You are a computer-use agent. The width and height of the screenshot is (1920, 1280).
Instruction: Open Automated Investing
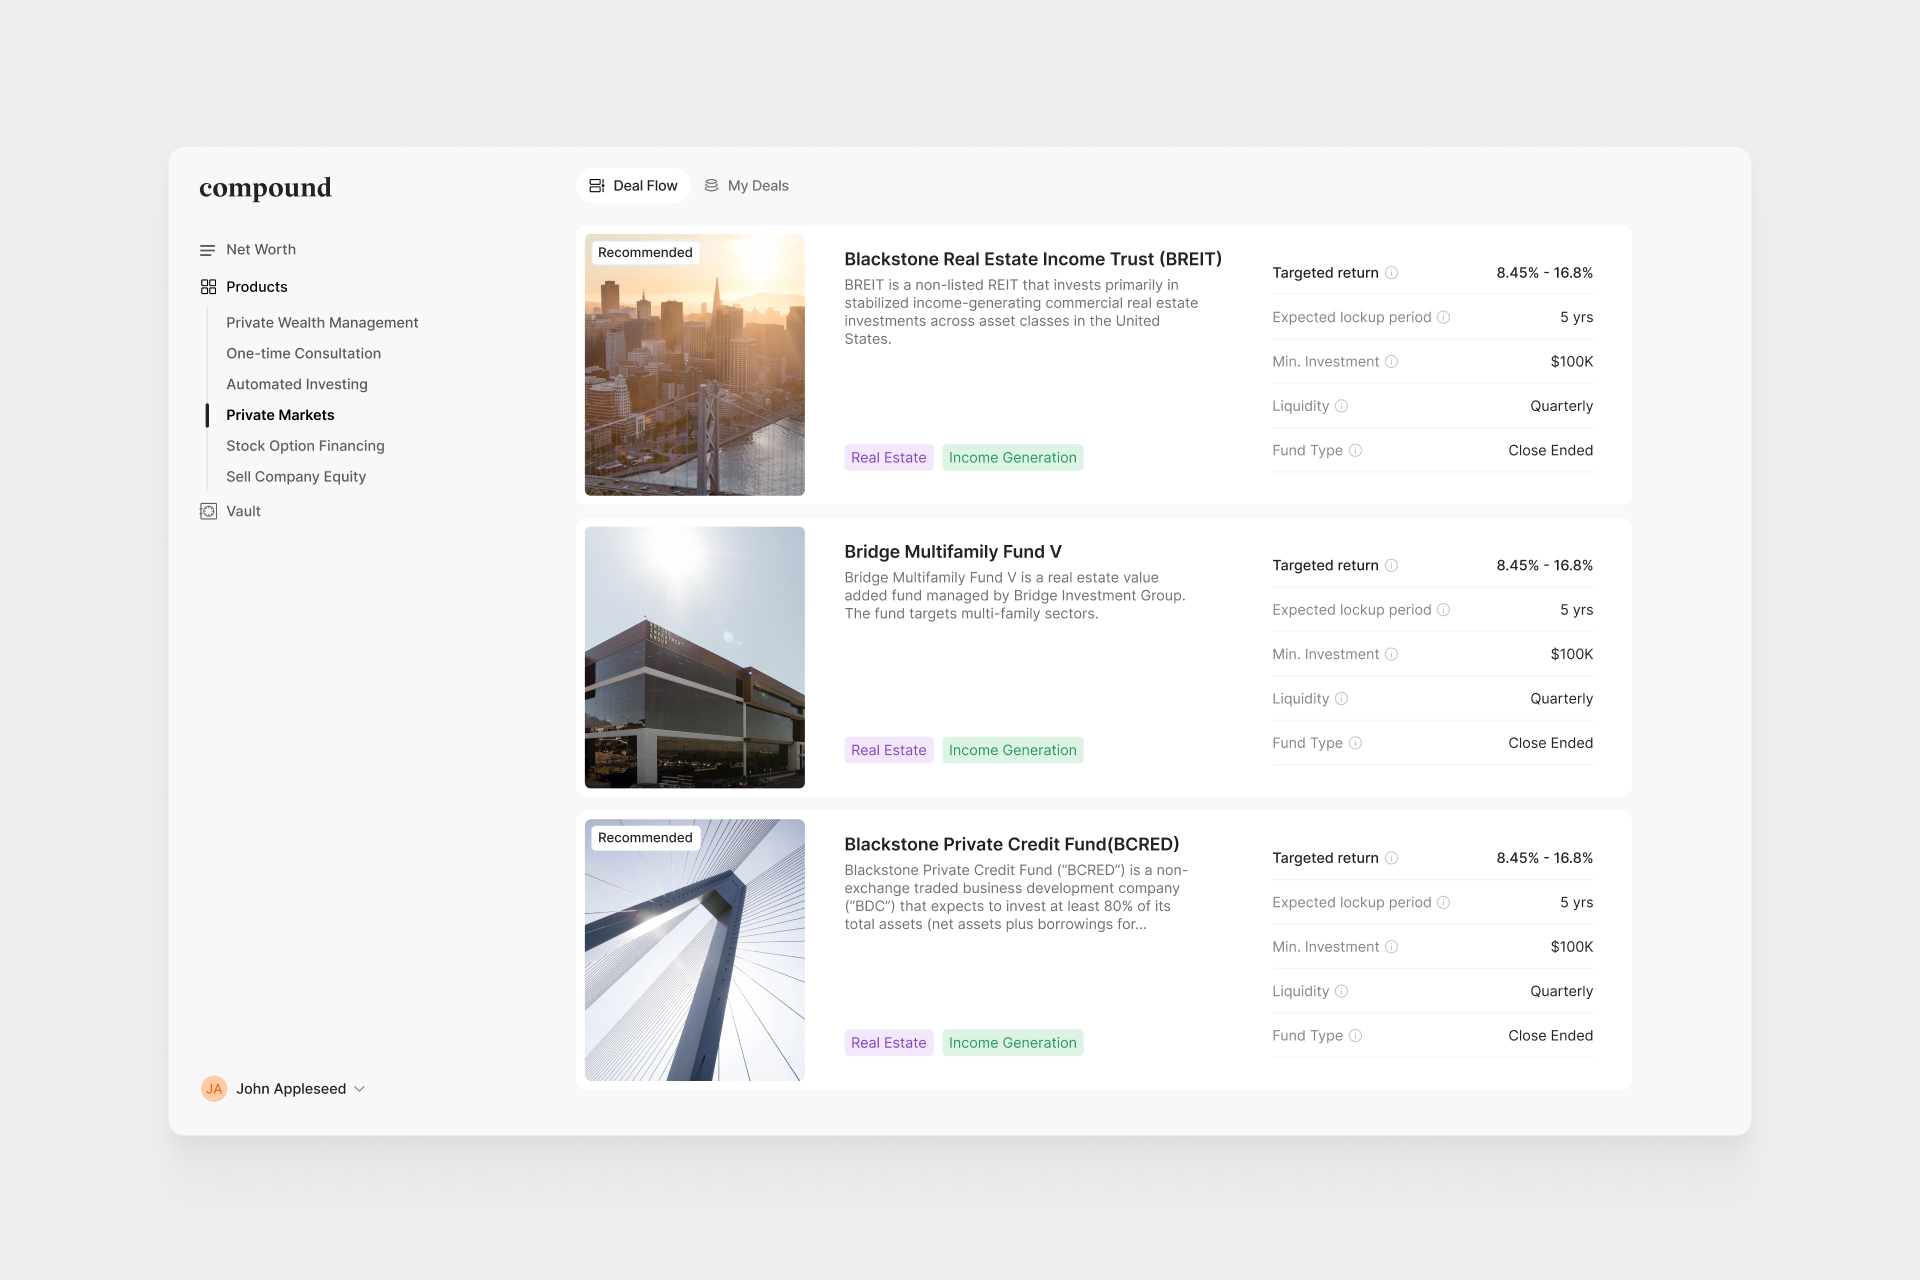click(x=296, y=385)
